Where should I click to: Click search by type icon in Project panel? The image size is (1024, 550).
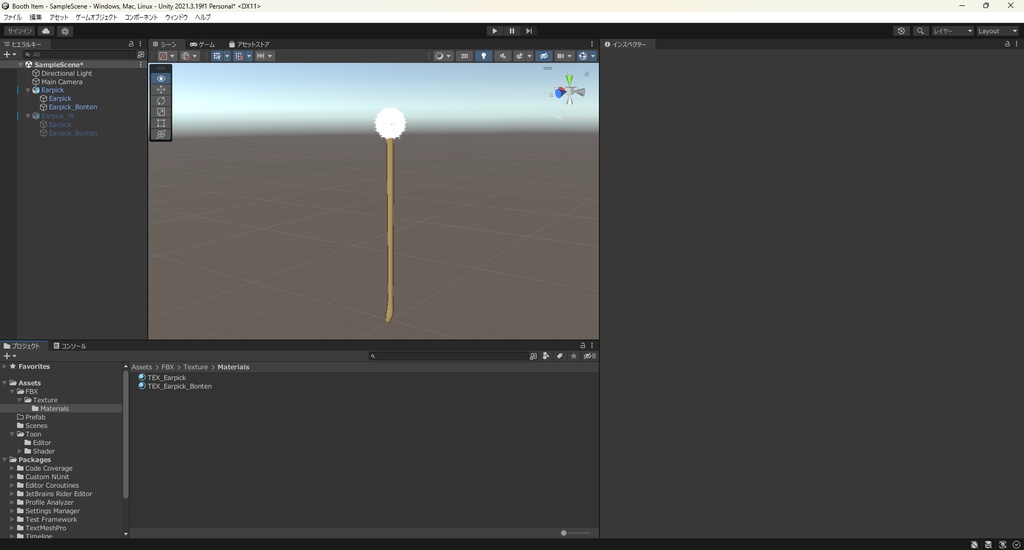(x=546, y=356)
